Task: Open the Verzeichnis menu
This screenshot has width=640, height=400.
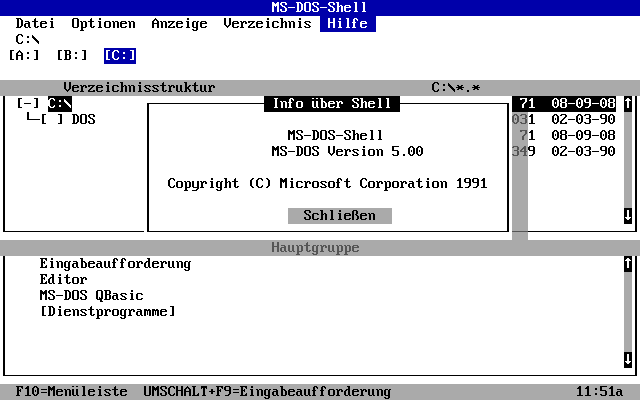Action: 267,23
